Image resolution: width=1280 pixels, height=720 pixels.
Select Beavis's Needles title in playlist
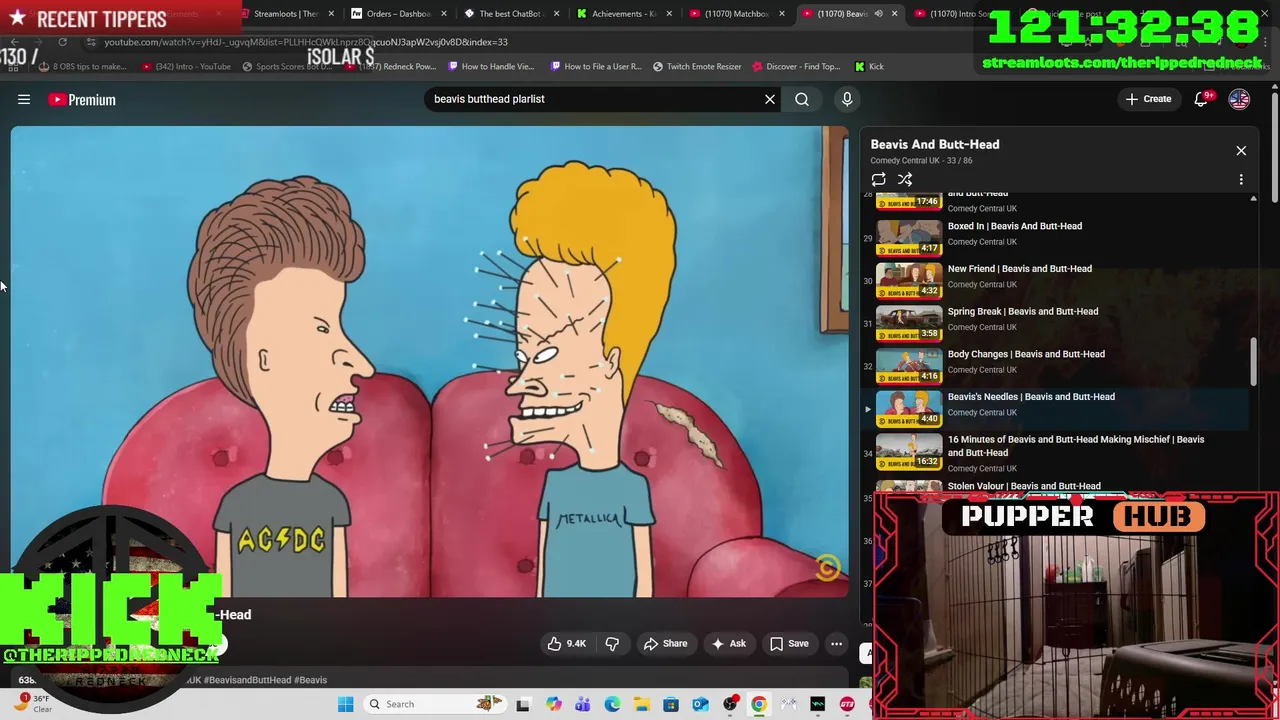pyautogui.click(x=1031, y=397)
